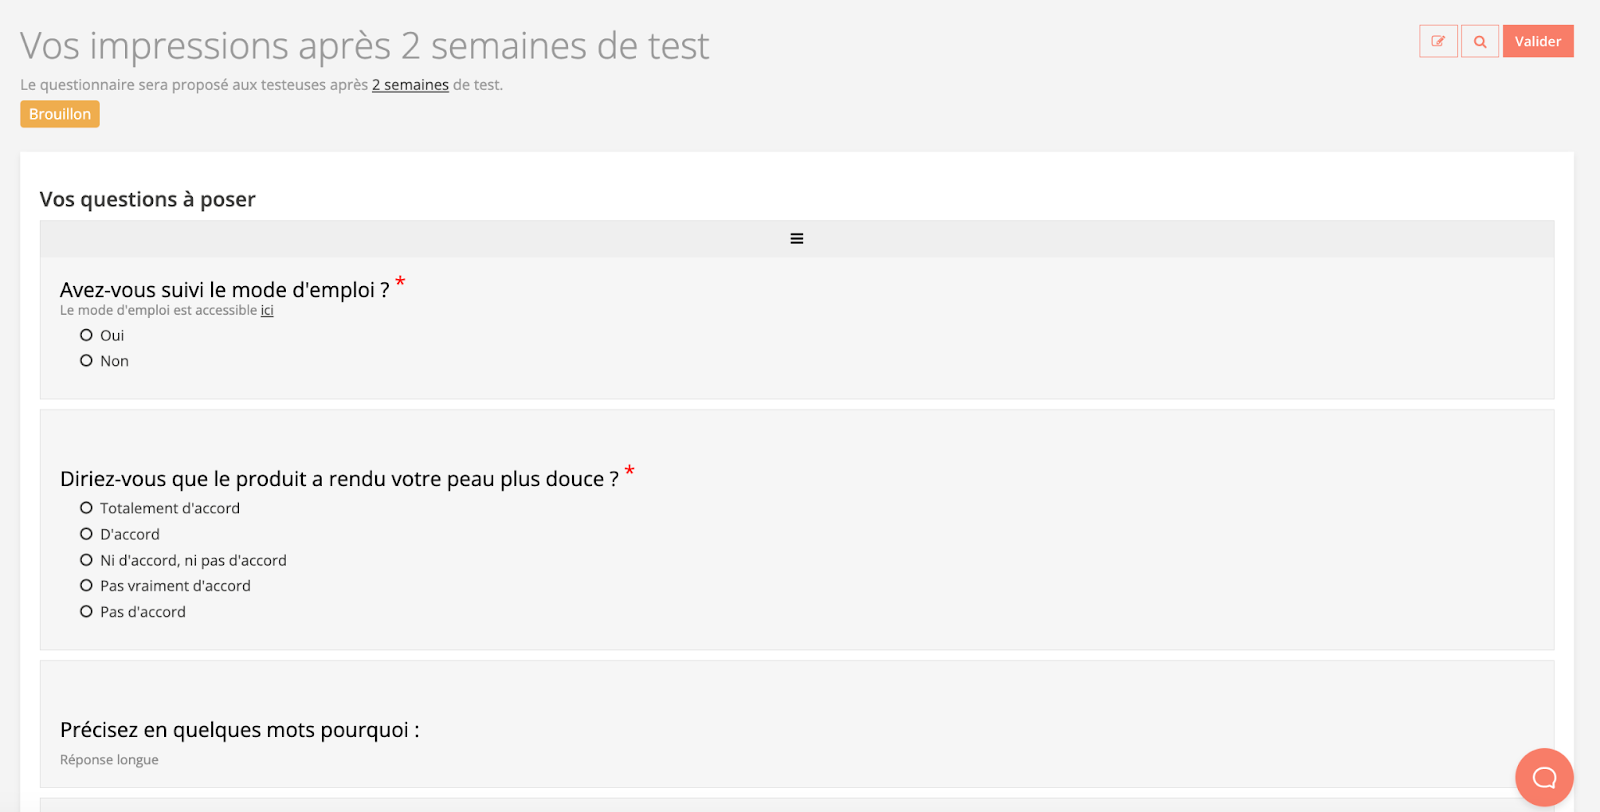
Task: Open the chat support bubble
Action: (1544, 777)
